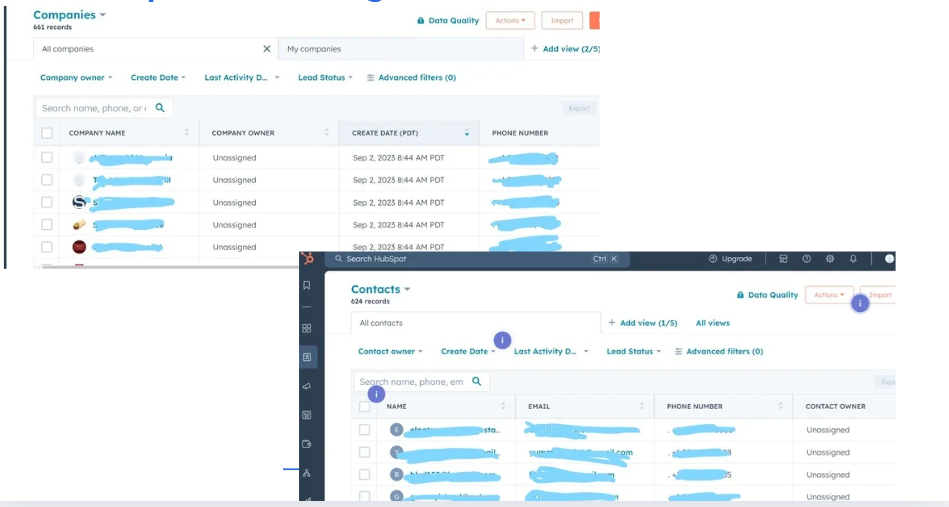Tick the select-all checkbox in Companies table
The image size is (949, 507).
[x=47, y=133]
